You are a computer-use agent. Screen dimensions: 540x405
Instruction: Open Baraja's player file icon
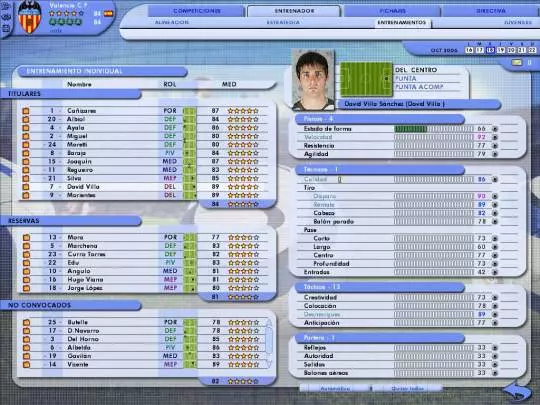tap(26, 153)
